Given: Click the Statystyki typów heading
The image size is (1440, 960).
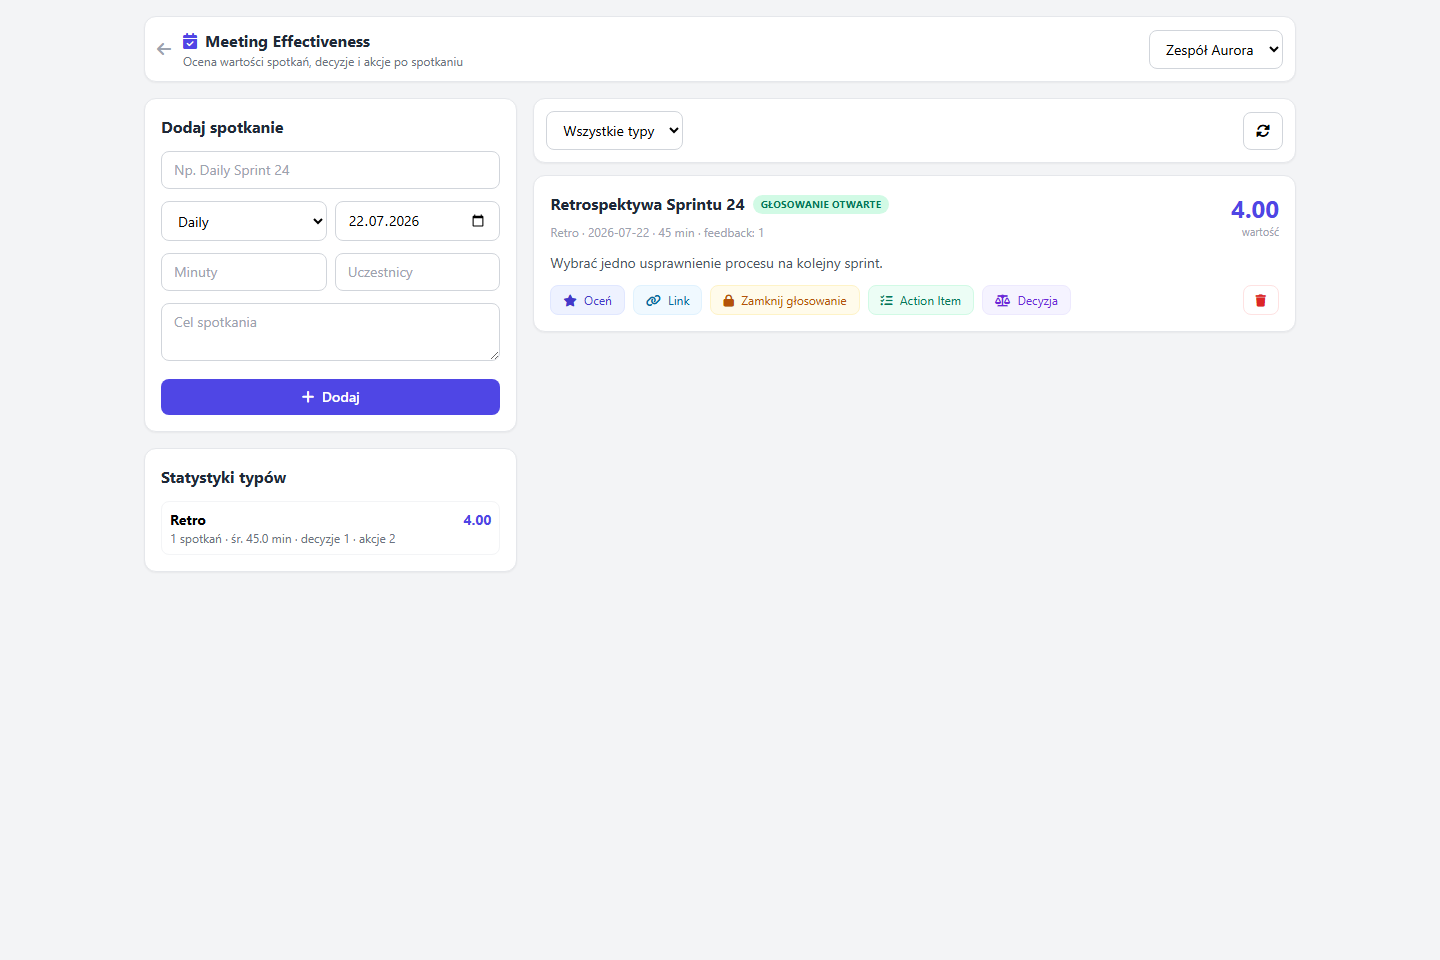Looking at the screenshot, I should 223,477.
